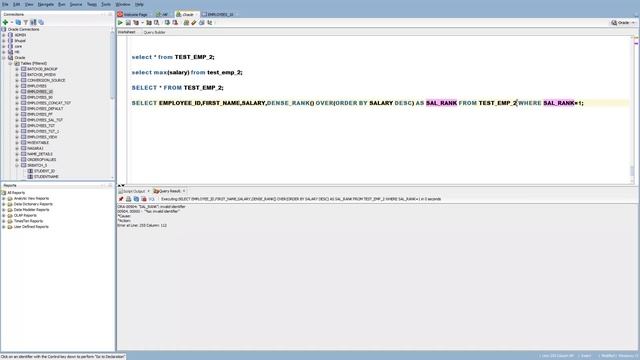Collapse the Oracle connection node
The image size is (640, 360).
4,58
